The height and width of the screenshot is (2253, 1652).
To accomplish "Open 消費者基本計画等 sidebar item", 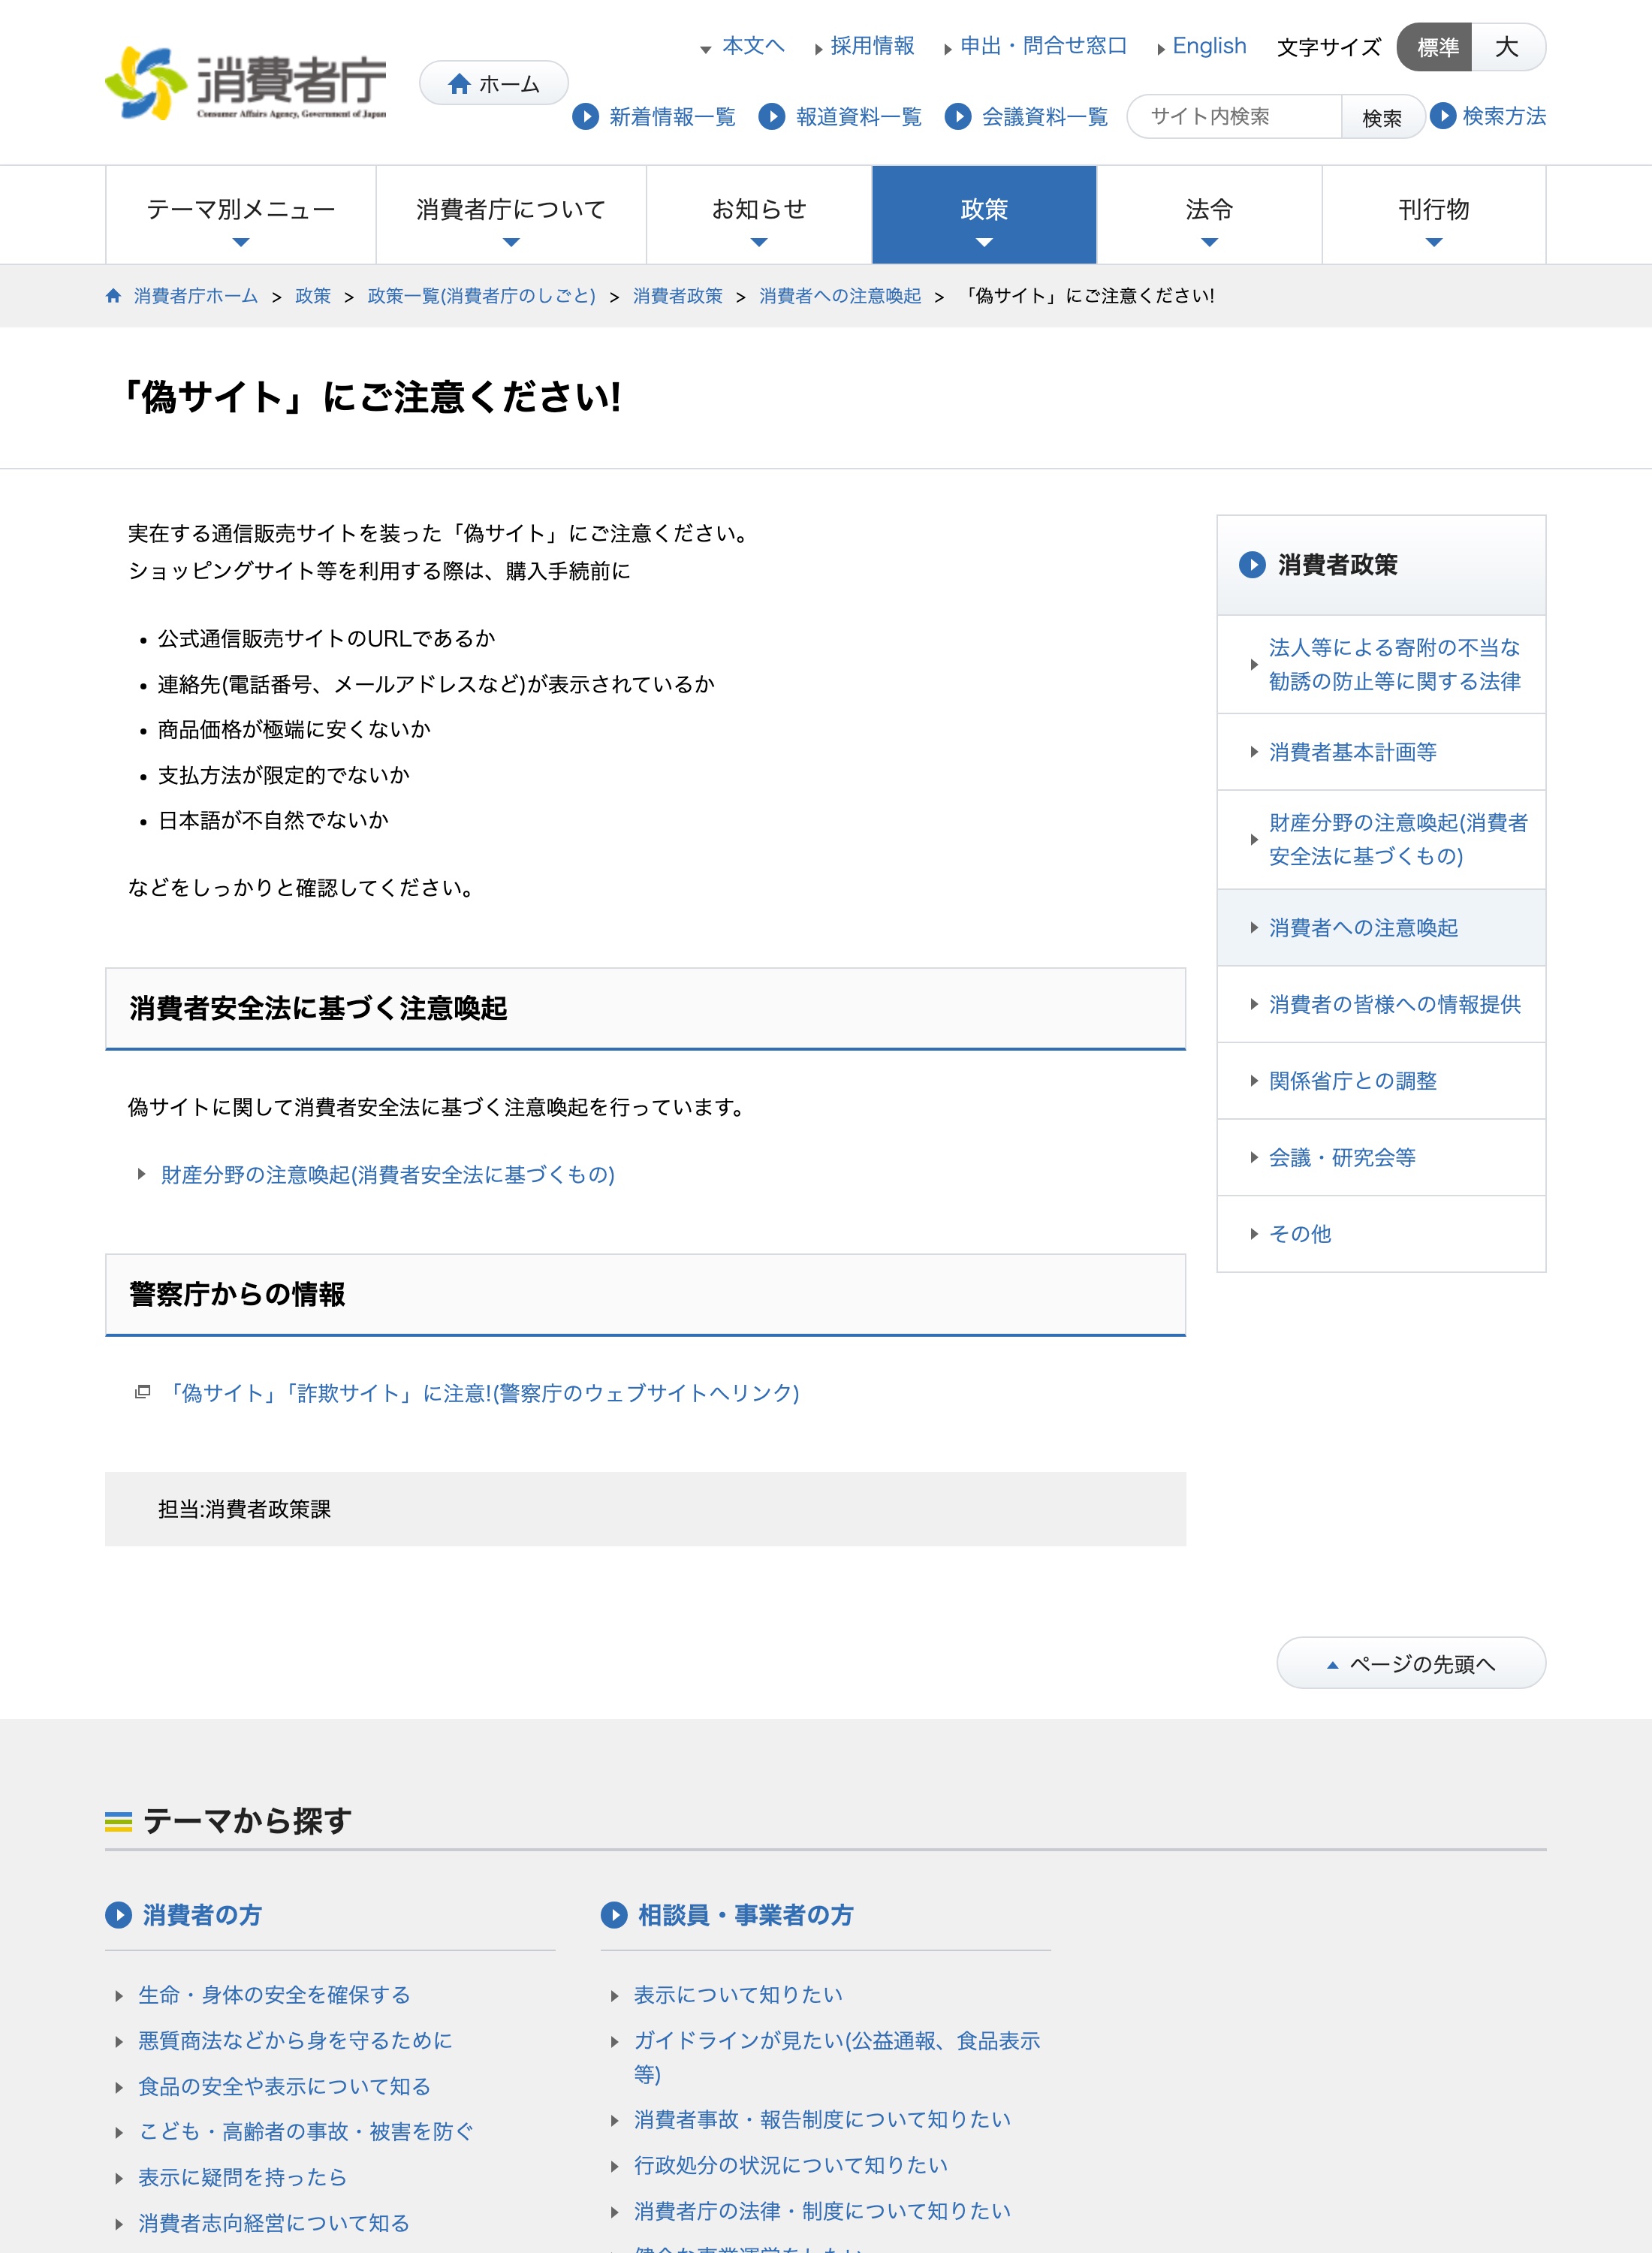I will pos(1381,752).
